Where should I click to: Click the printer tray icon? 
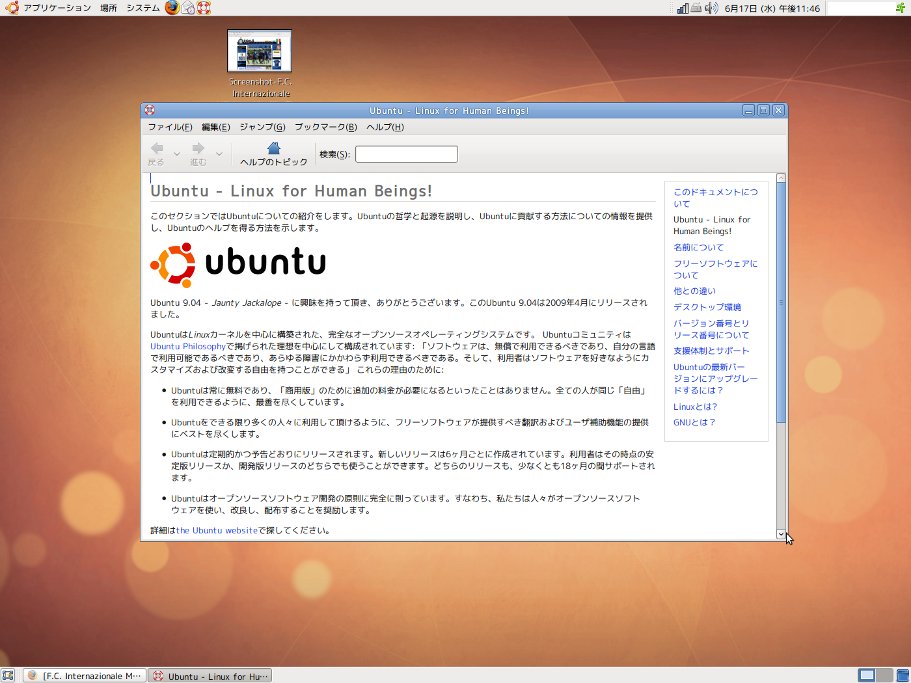click(x=696, y=8)
